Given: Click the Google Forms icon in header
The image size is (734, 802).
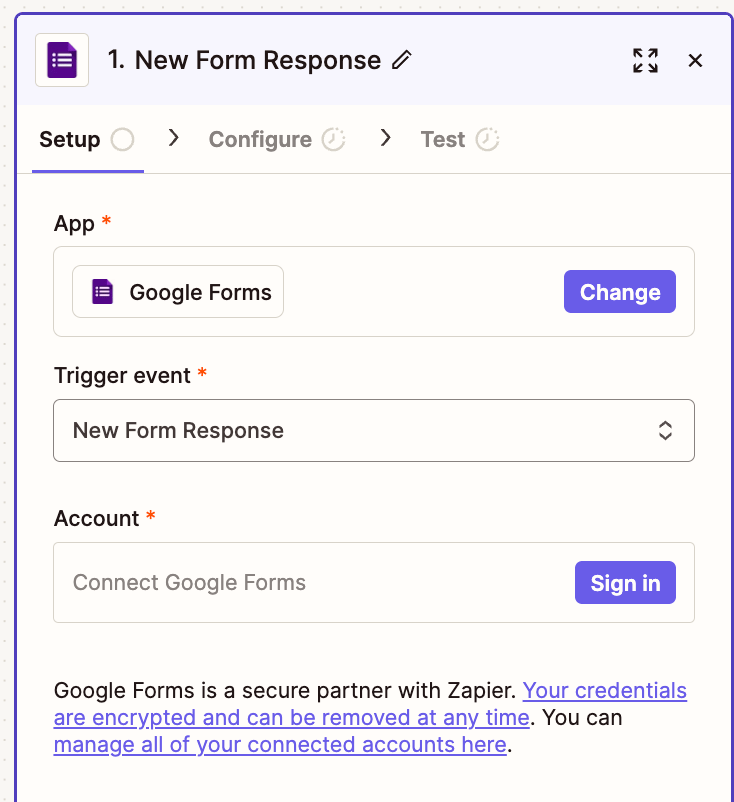Looking at the screenshot, I should point(62,60).
